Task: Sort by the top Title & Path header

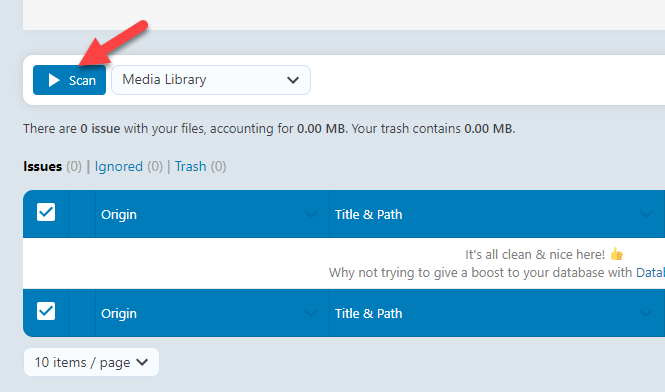Action: pyautogui.click(x=368, y=214)
